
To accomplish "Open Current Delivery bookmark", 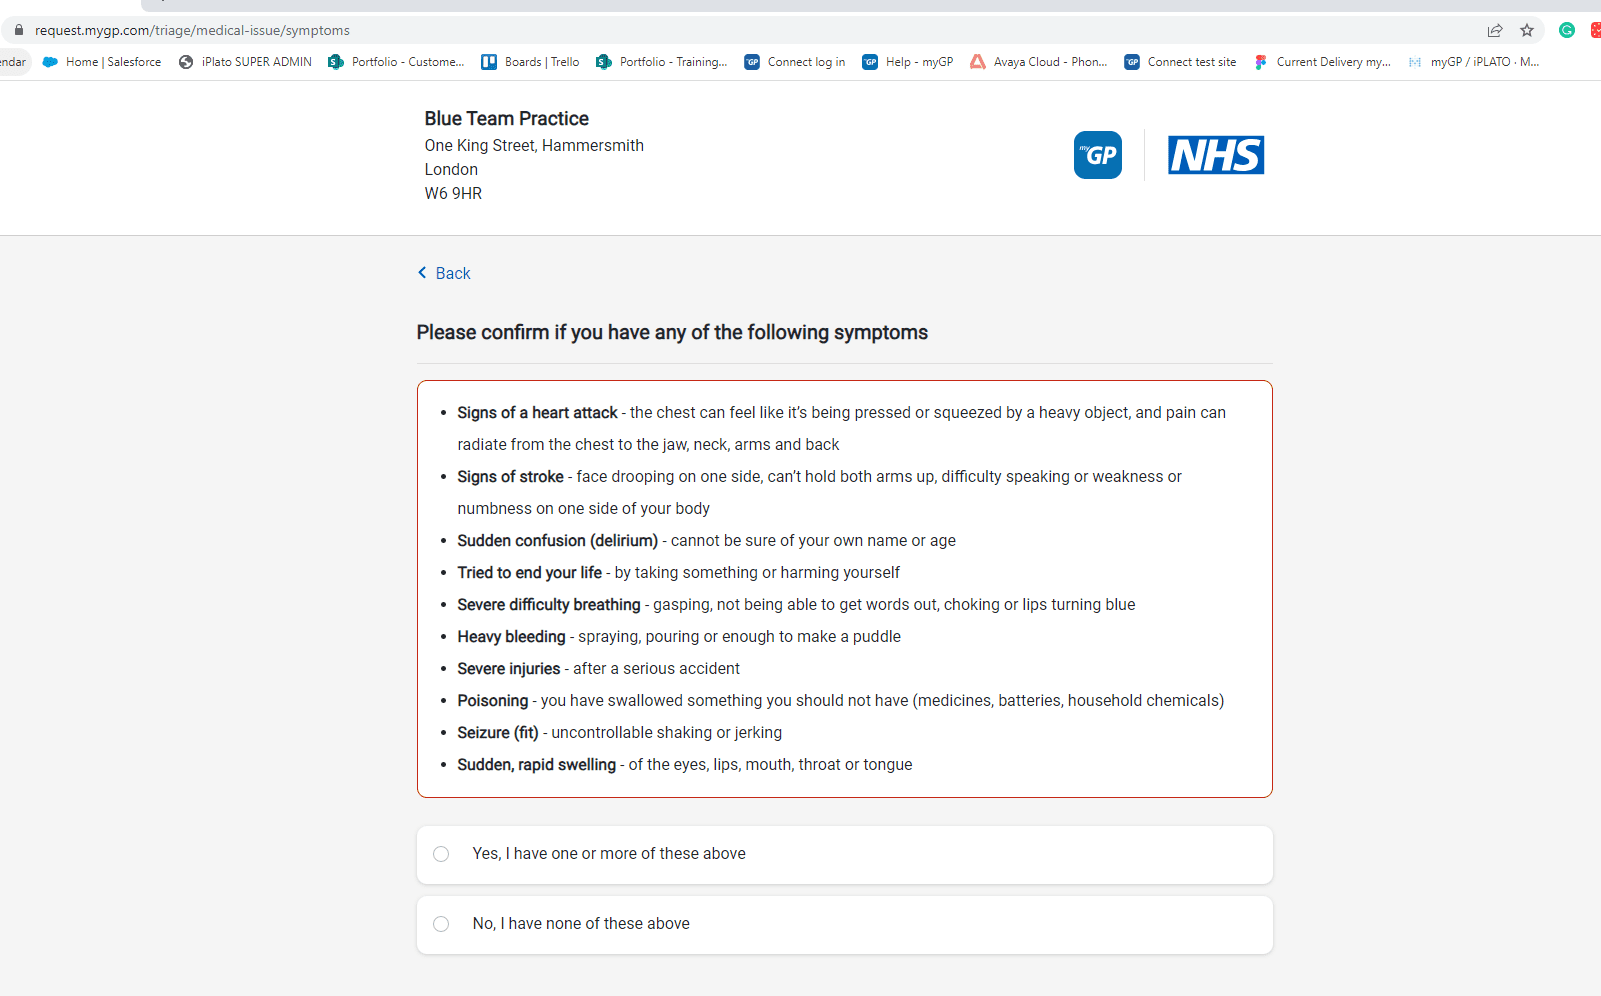I will point(1322,62).
